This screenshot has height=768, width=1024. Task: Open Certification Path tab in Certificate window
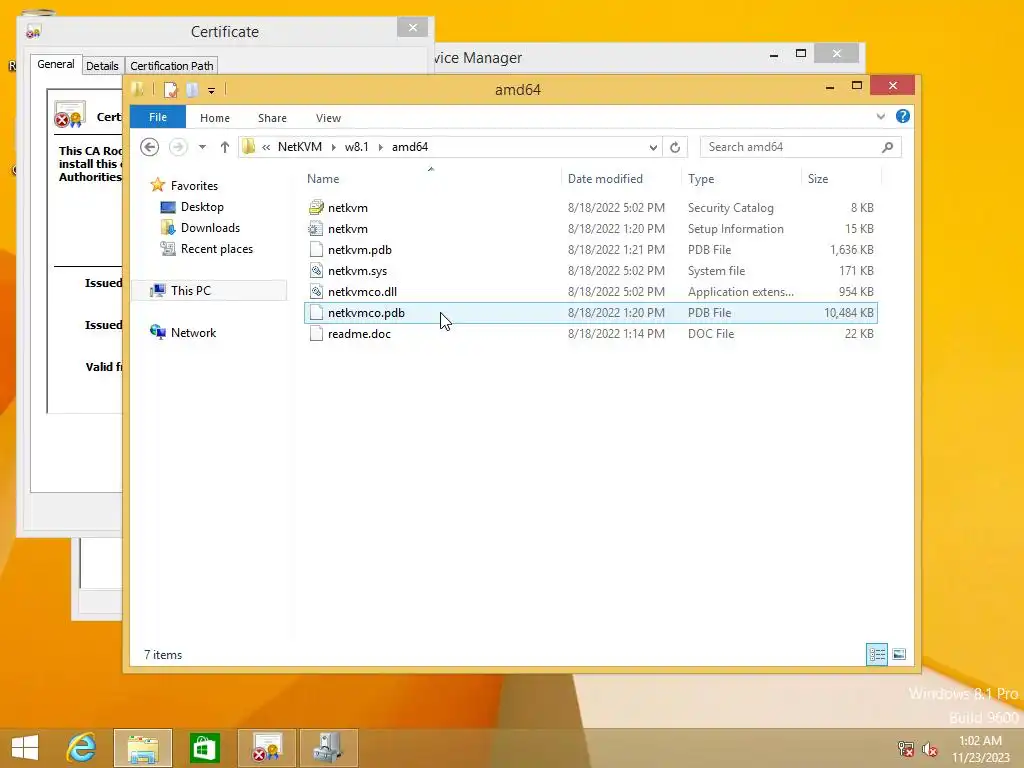tap(172, 66)
